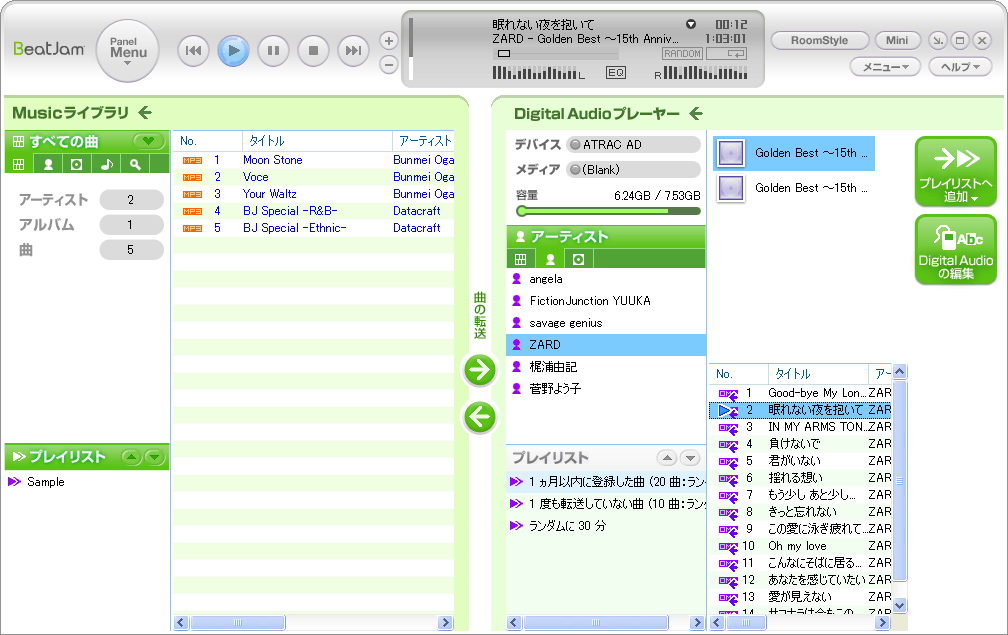This screenshot has height=635, width=1008.
Task: Start playback with the Play button
Action: tap(233, 51)
